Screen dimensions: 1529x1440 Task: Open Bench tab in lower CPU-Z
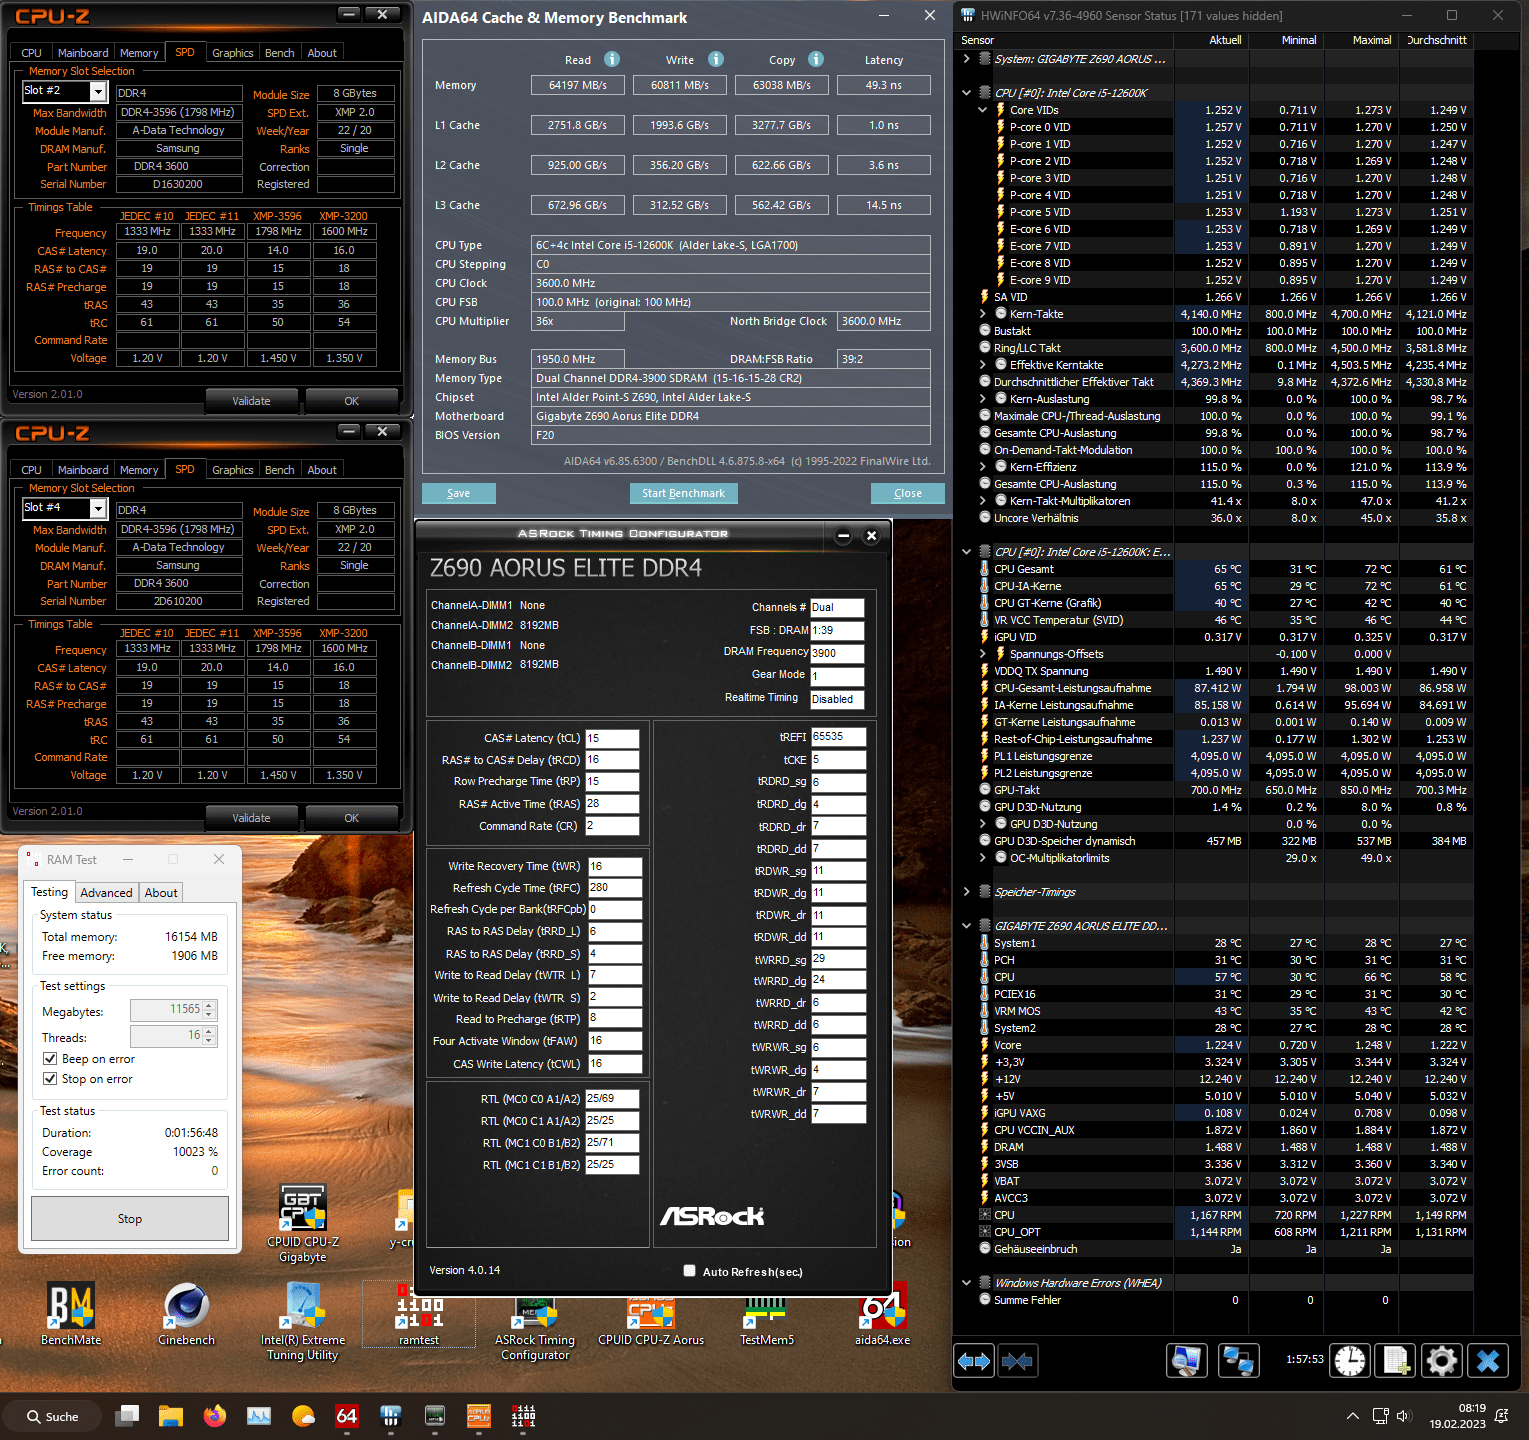click(x=280, y=470)
